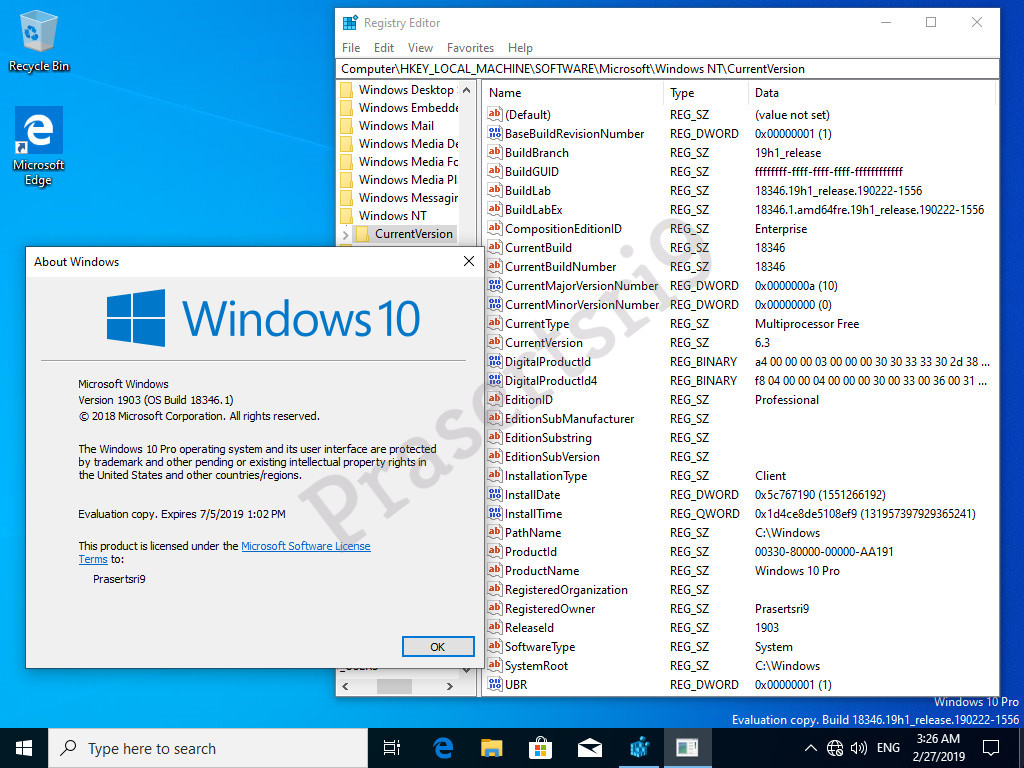Select the UBR DWORD value icon
The image size is (1024, 768).
494,684
